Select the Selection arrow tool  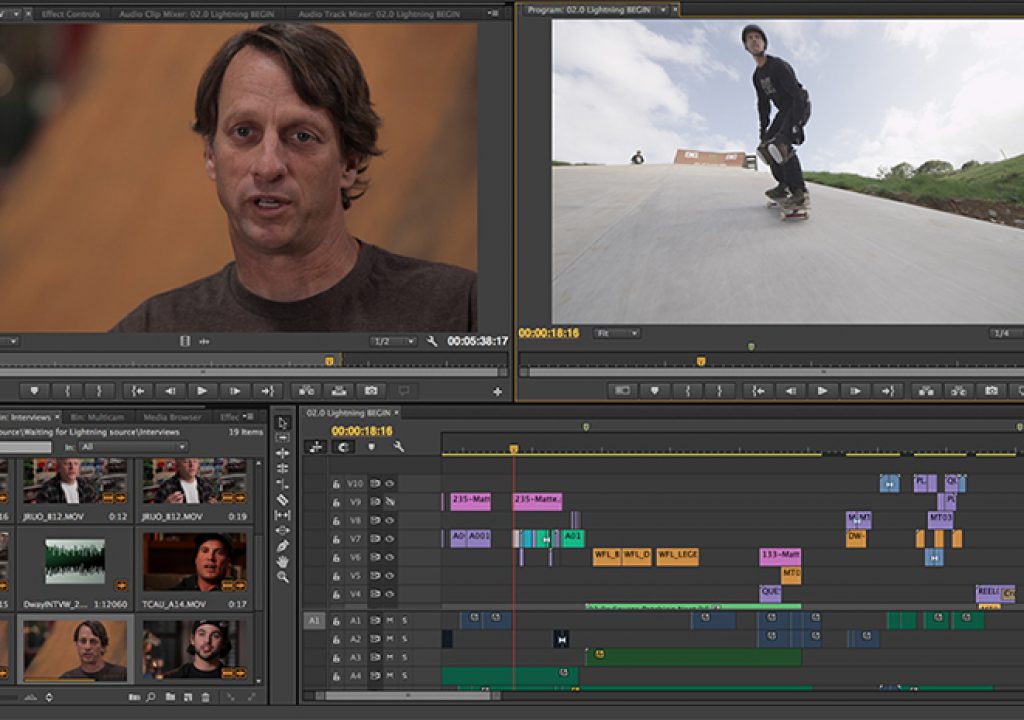click(x=283, y=423)
